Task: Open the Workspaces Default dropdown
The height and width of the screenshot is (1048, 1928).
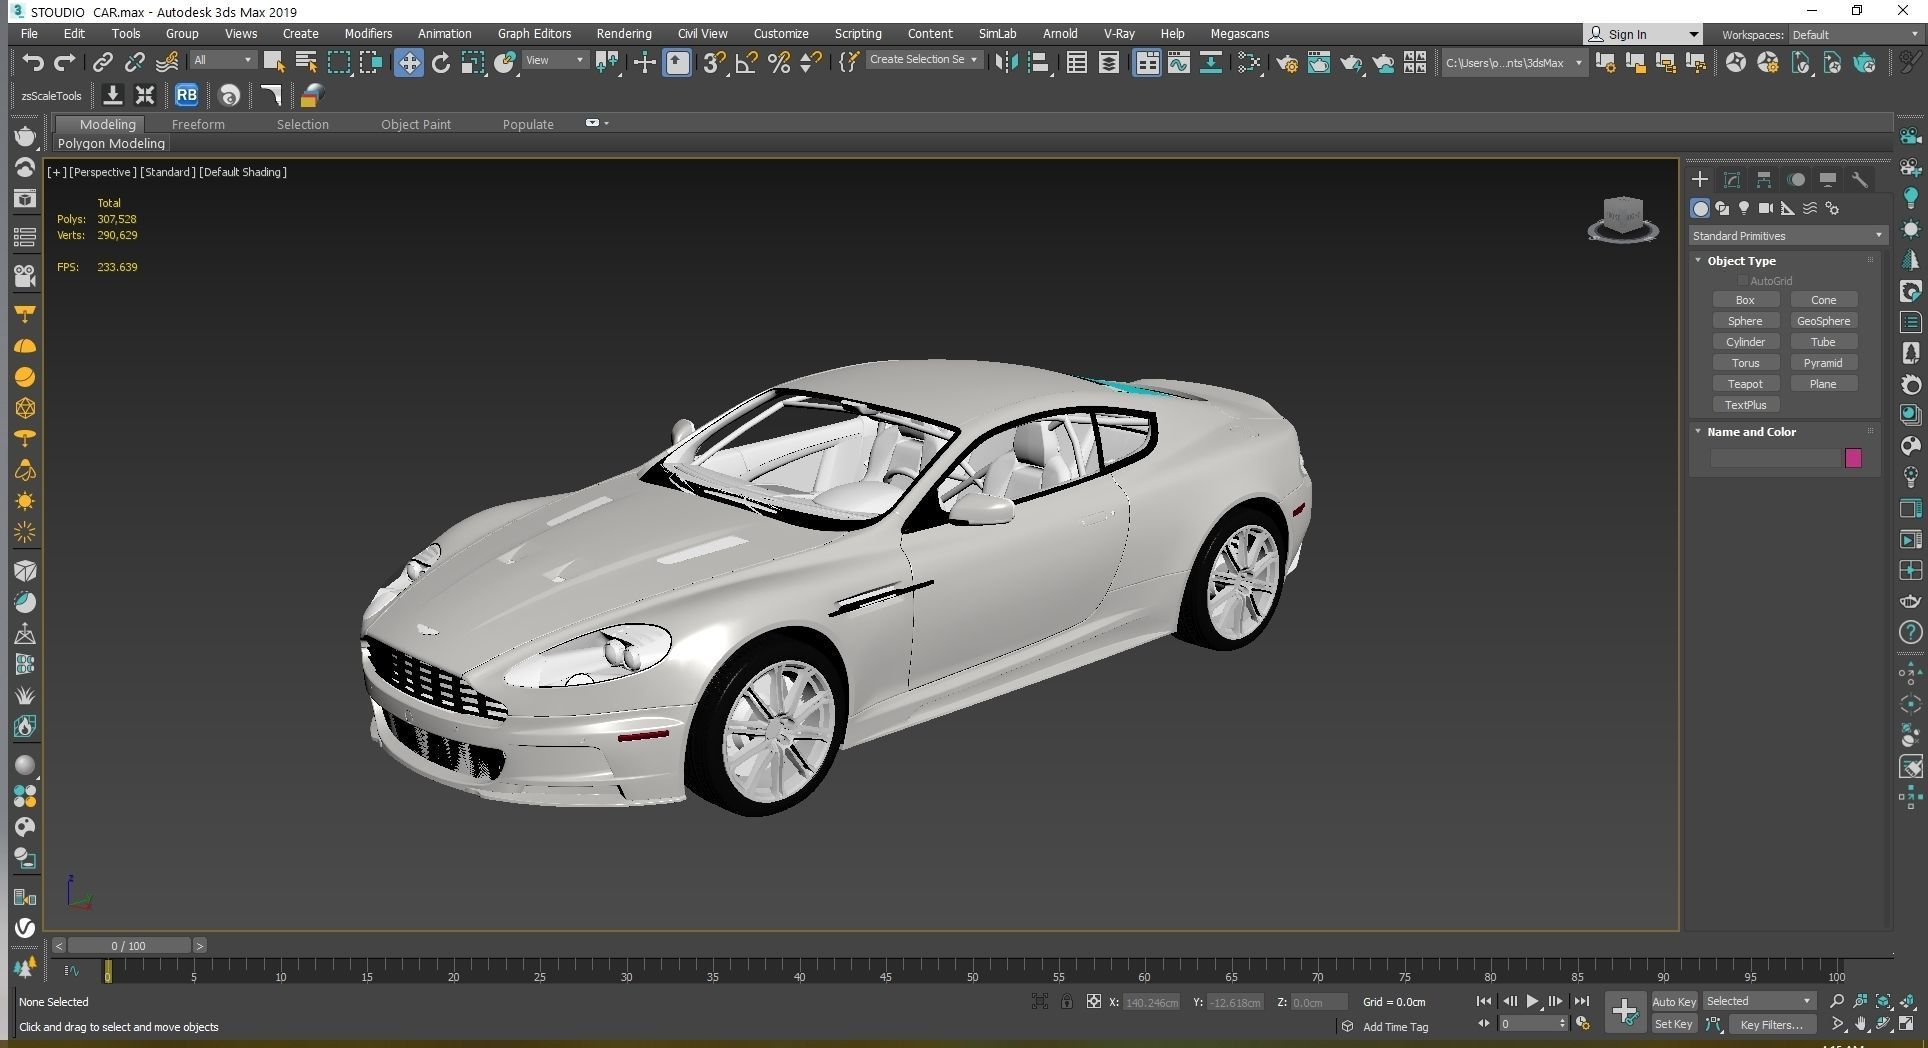Action: (1854, 34)
